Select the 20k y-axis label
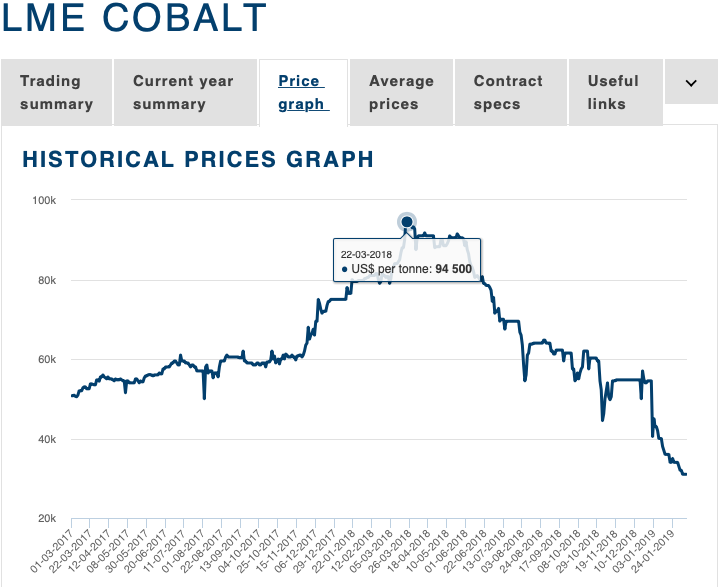 [x=46, y=519]
